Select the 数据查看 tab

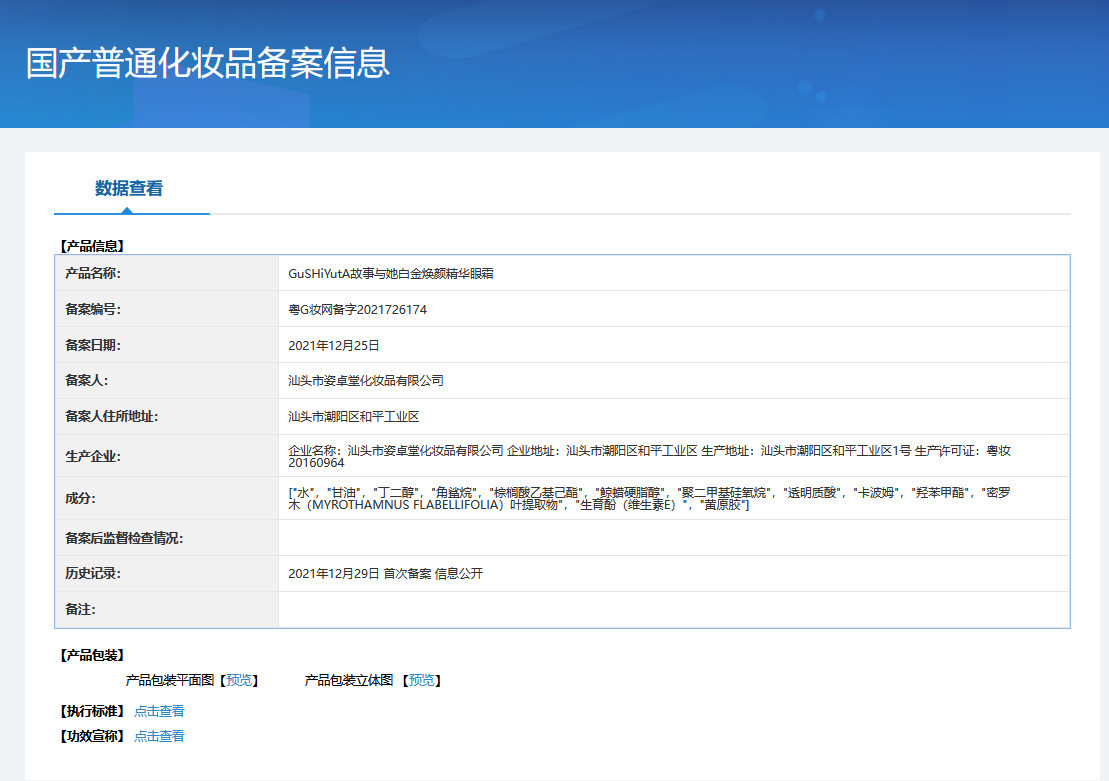(129, 188)
